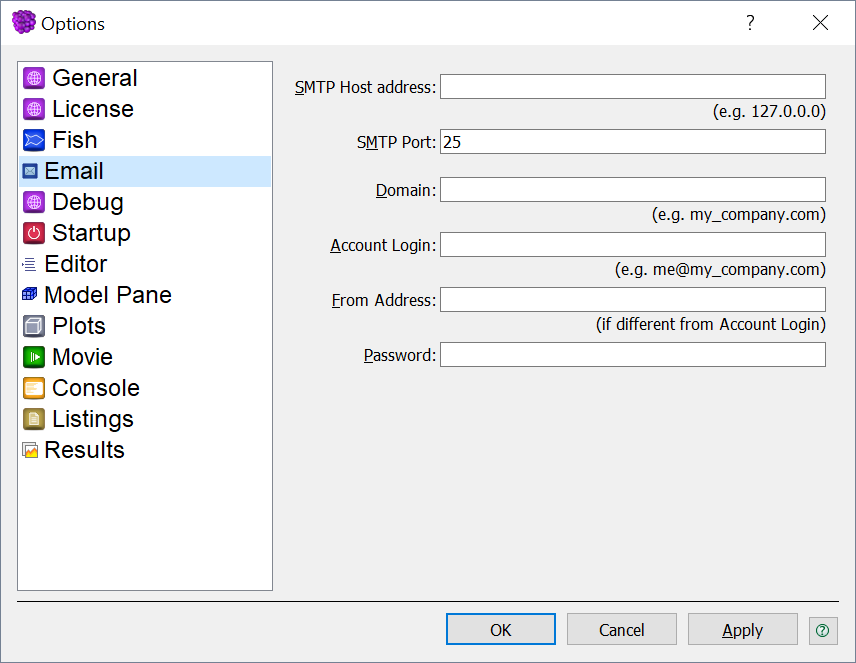
Task: Click into the Password field
Action: (x=633, y=355)
